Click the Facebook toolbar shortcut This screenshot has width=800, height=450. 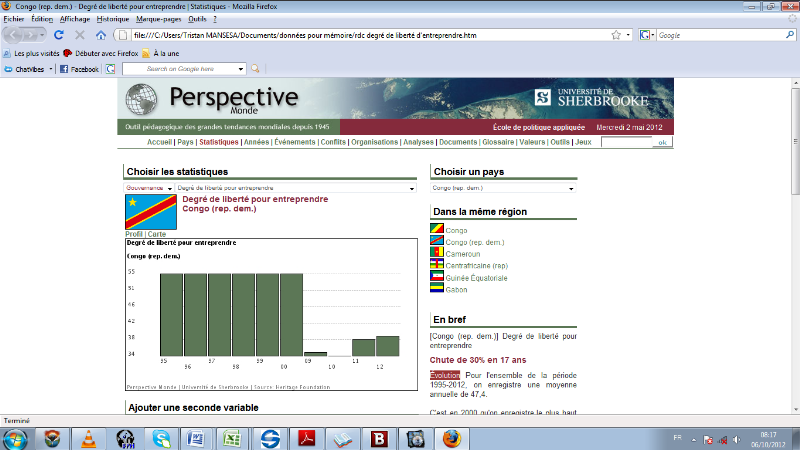click(79, 69)
